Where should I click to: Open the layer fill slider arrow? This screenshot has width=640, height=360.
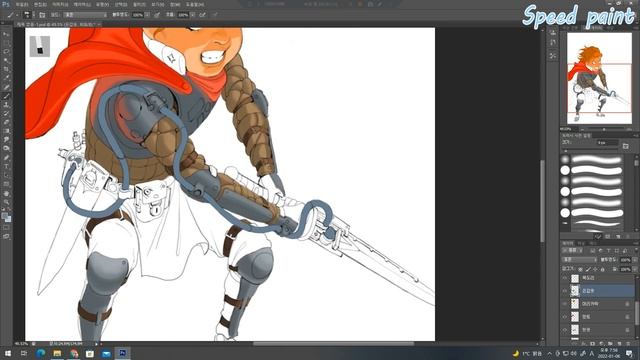(635, 269)
